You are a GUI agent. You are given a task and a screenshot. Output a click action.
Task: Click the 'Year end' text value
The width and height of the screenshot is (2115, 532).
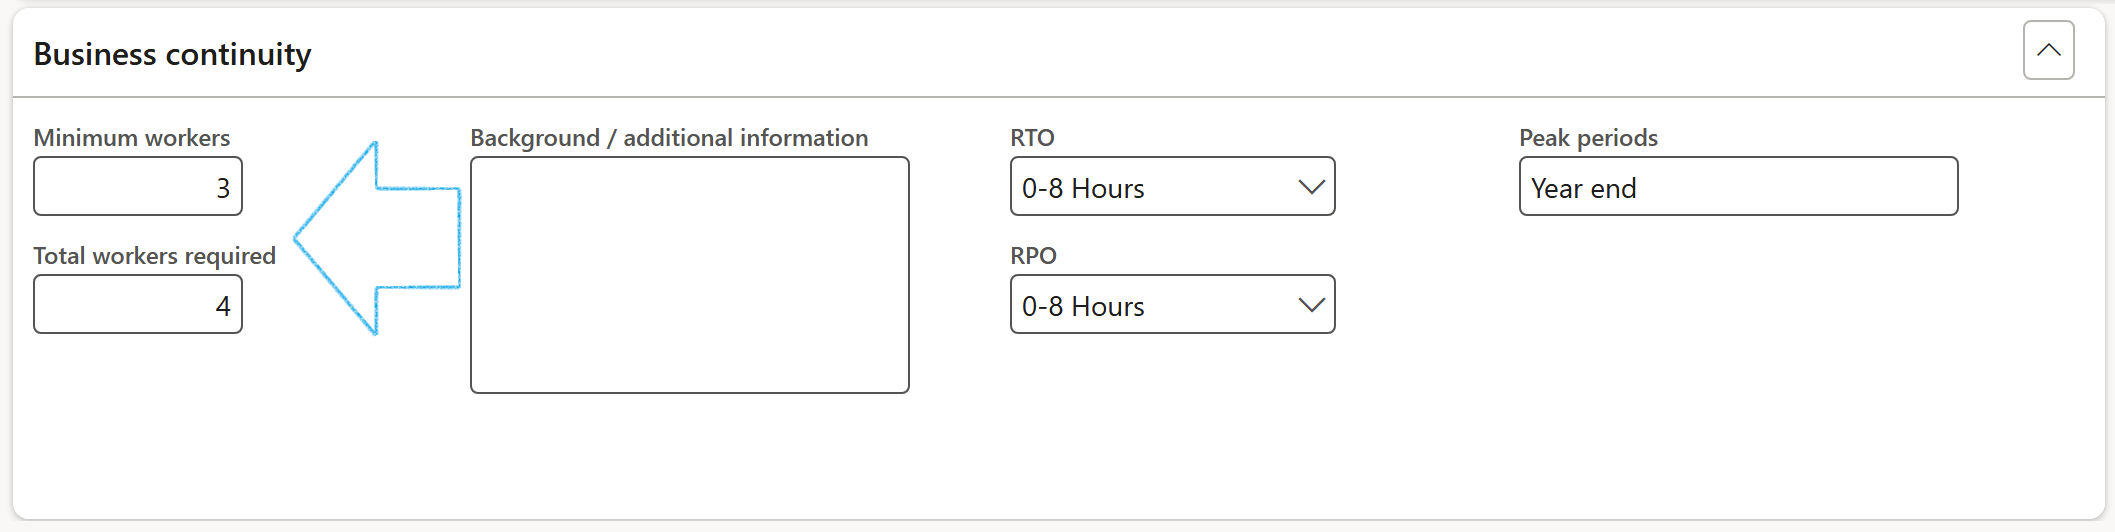[x=1583, y=188]
